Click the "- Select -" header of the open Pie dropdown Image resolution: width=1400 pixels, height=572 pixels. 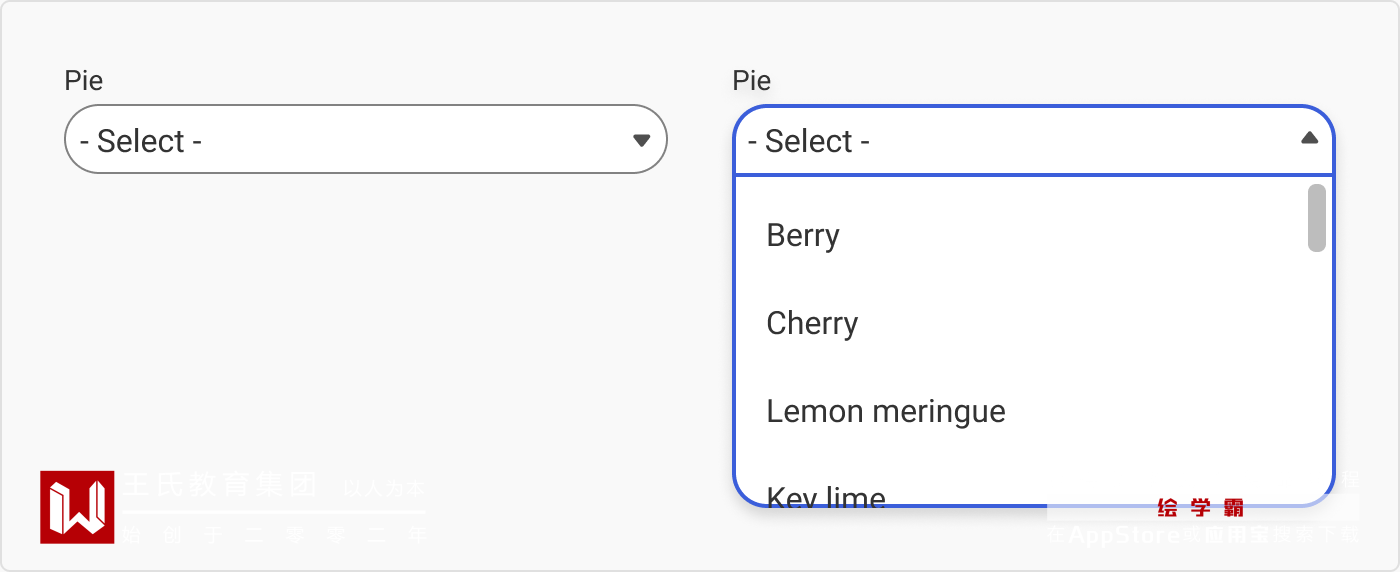tap(1000, 141)
